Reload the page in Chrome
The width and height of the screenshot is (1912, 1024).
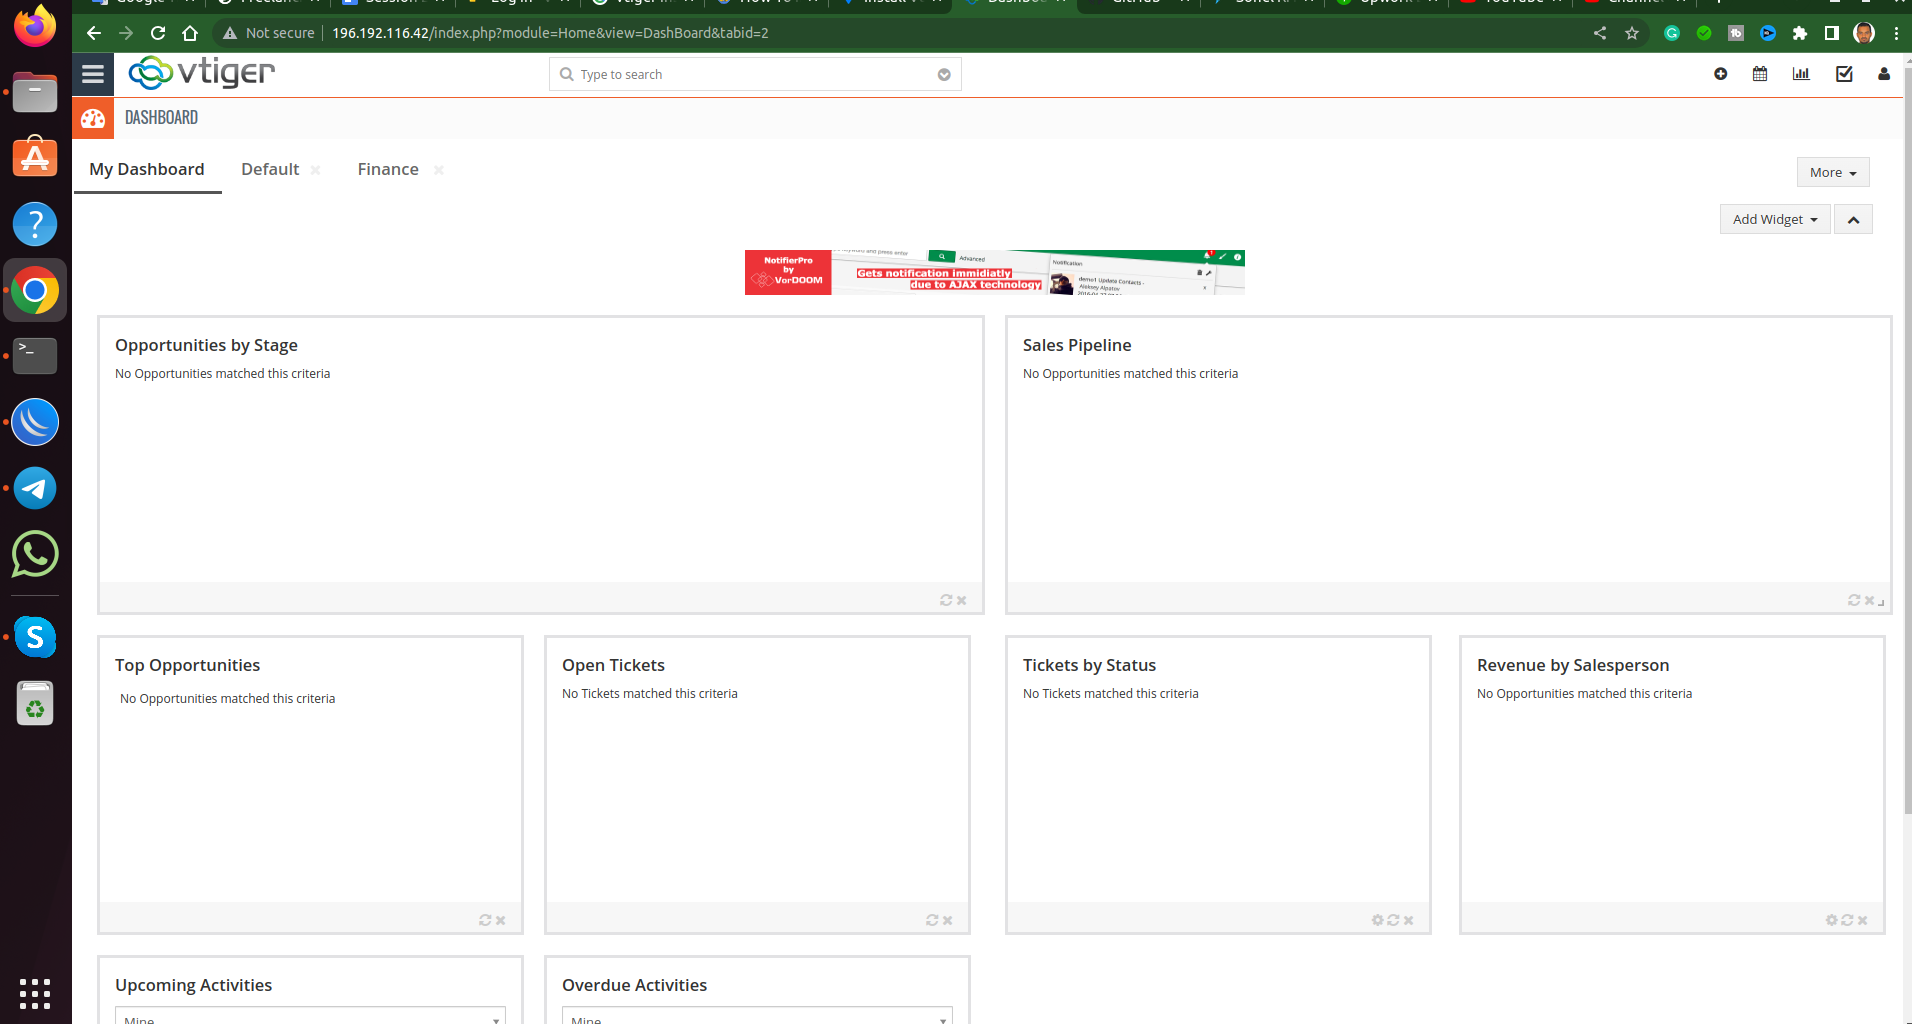click(x=158, y=33)
